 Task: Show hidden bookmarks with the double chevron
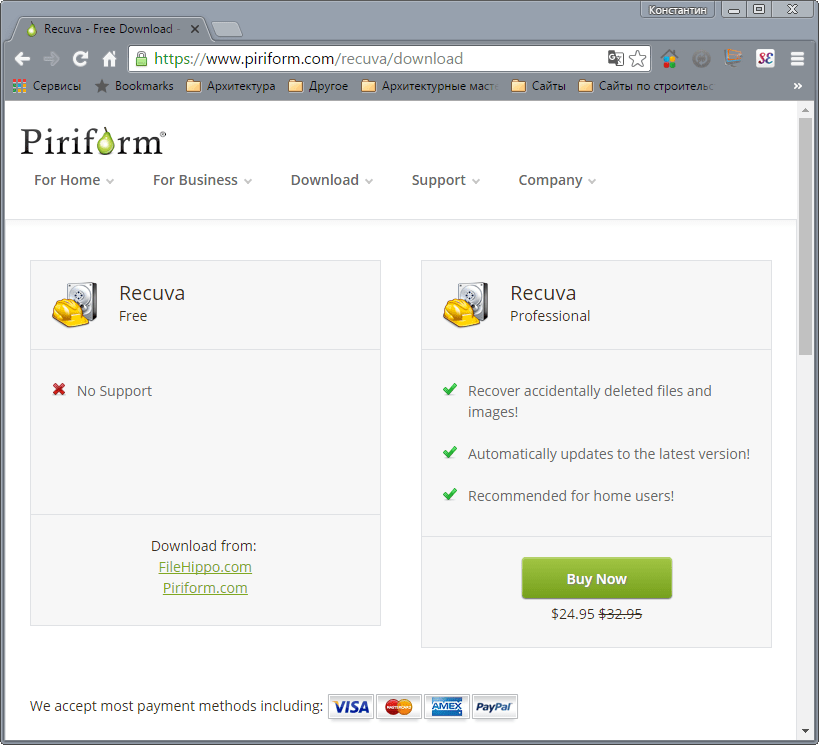click(x=798, y=86)
